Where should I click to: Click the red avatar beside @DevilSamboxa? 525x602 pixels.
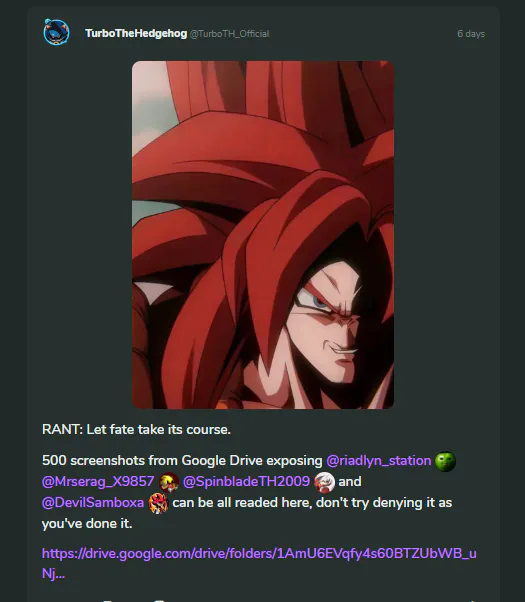click(x=158, y=503)
